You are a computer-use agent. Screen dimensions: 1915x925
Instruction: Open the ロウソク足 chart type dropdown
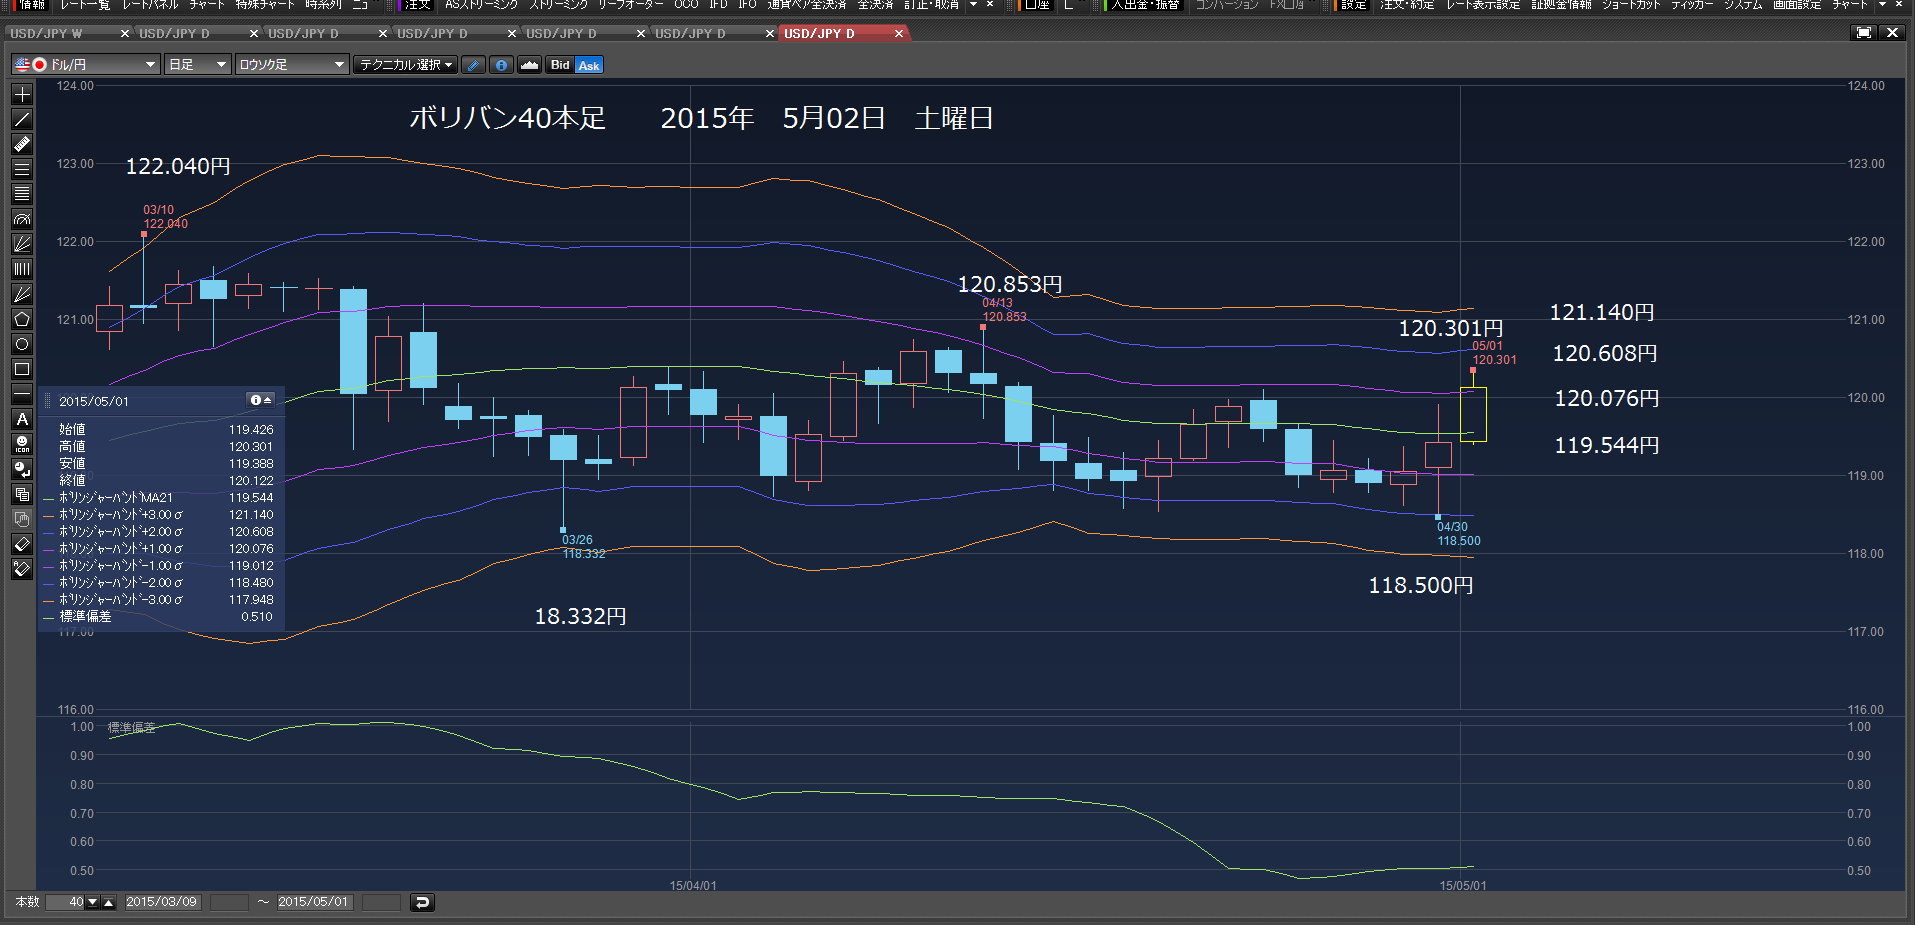coord(291,65)
